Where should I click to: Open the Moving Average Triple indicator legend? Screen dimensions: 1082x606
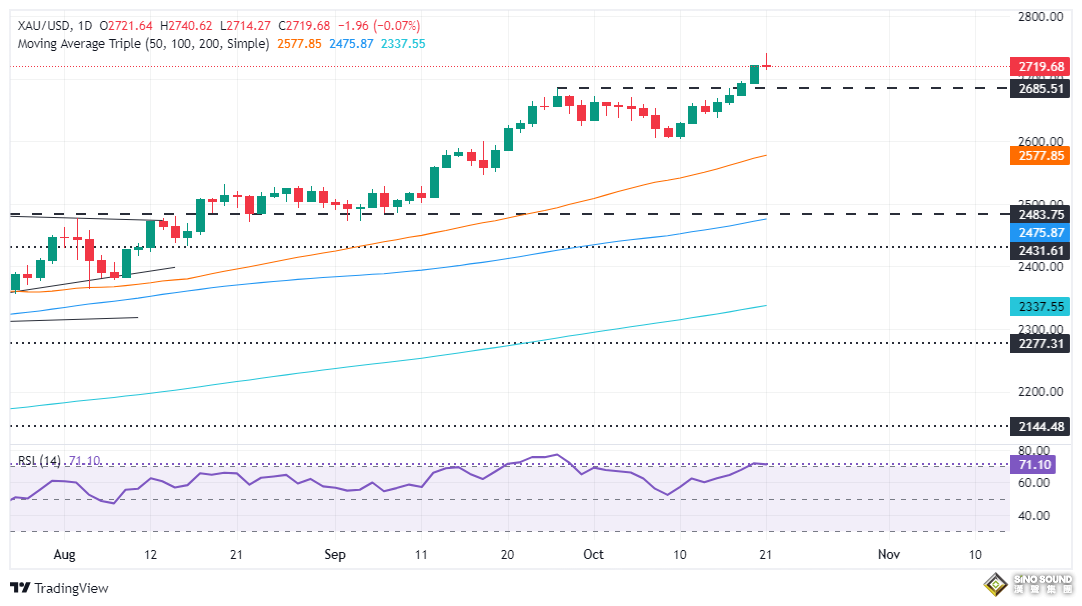[x=140, y=44]
